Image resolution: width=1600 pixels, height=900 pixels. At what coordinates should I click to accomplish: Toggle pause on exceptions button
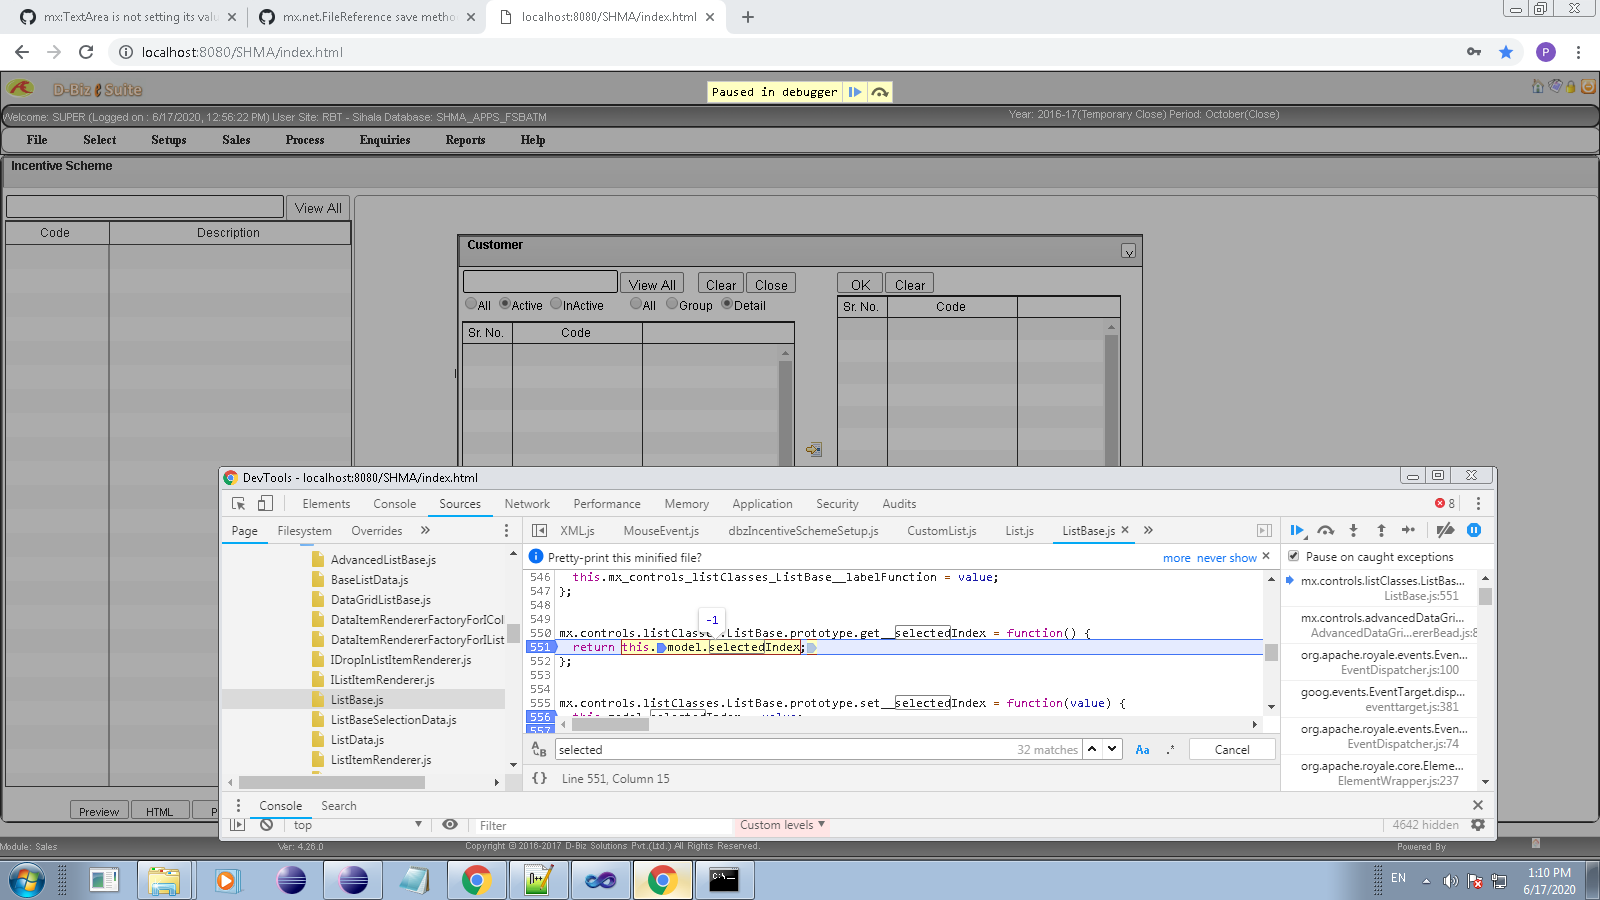(x=1474, y=530)
